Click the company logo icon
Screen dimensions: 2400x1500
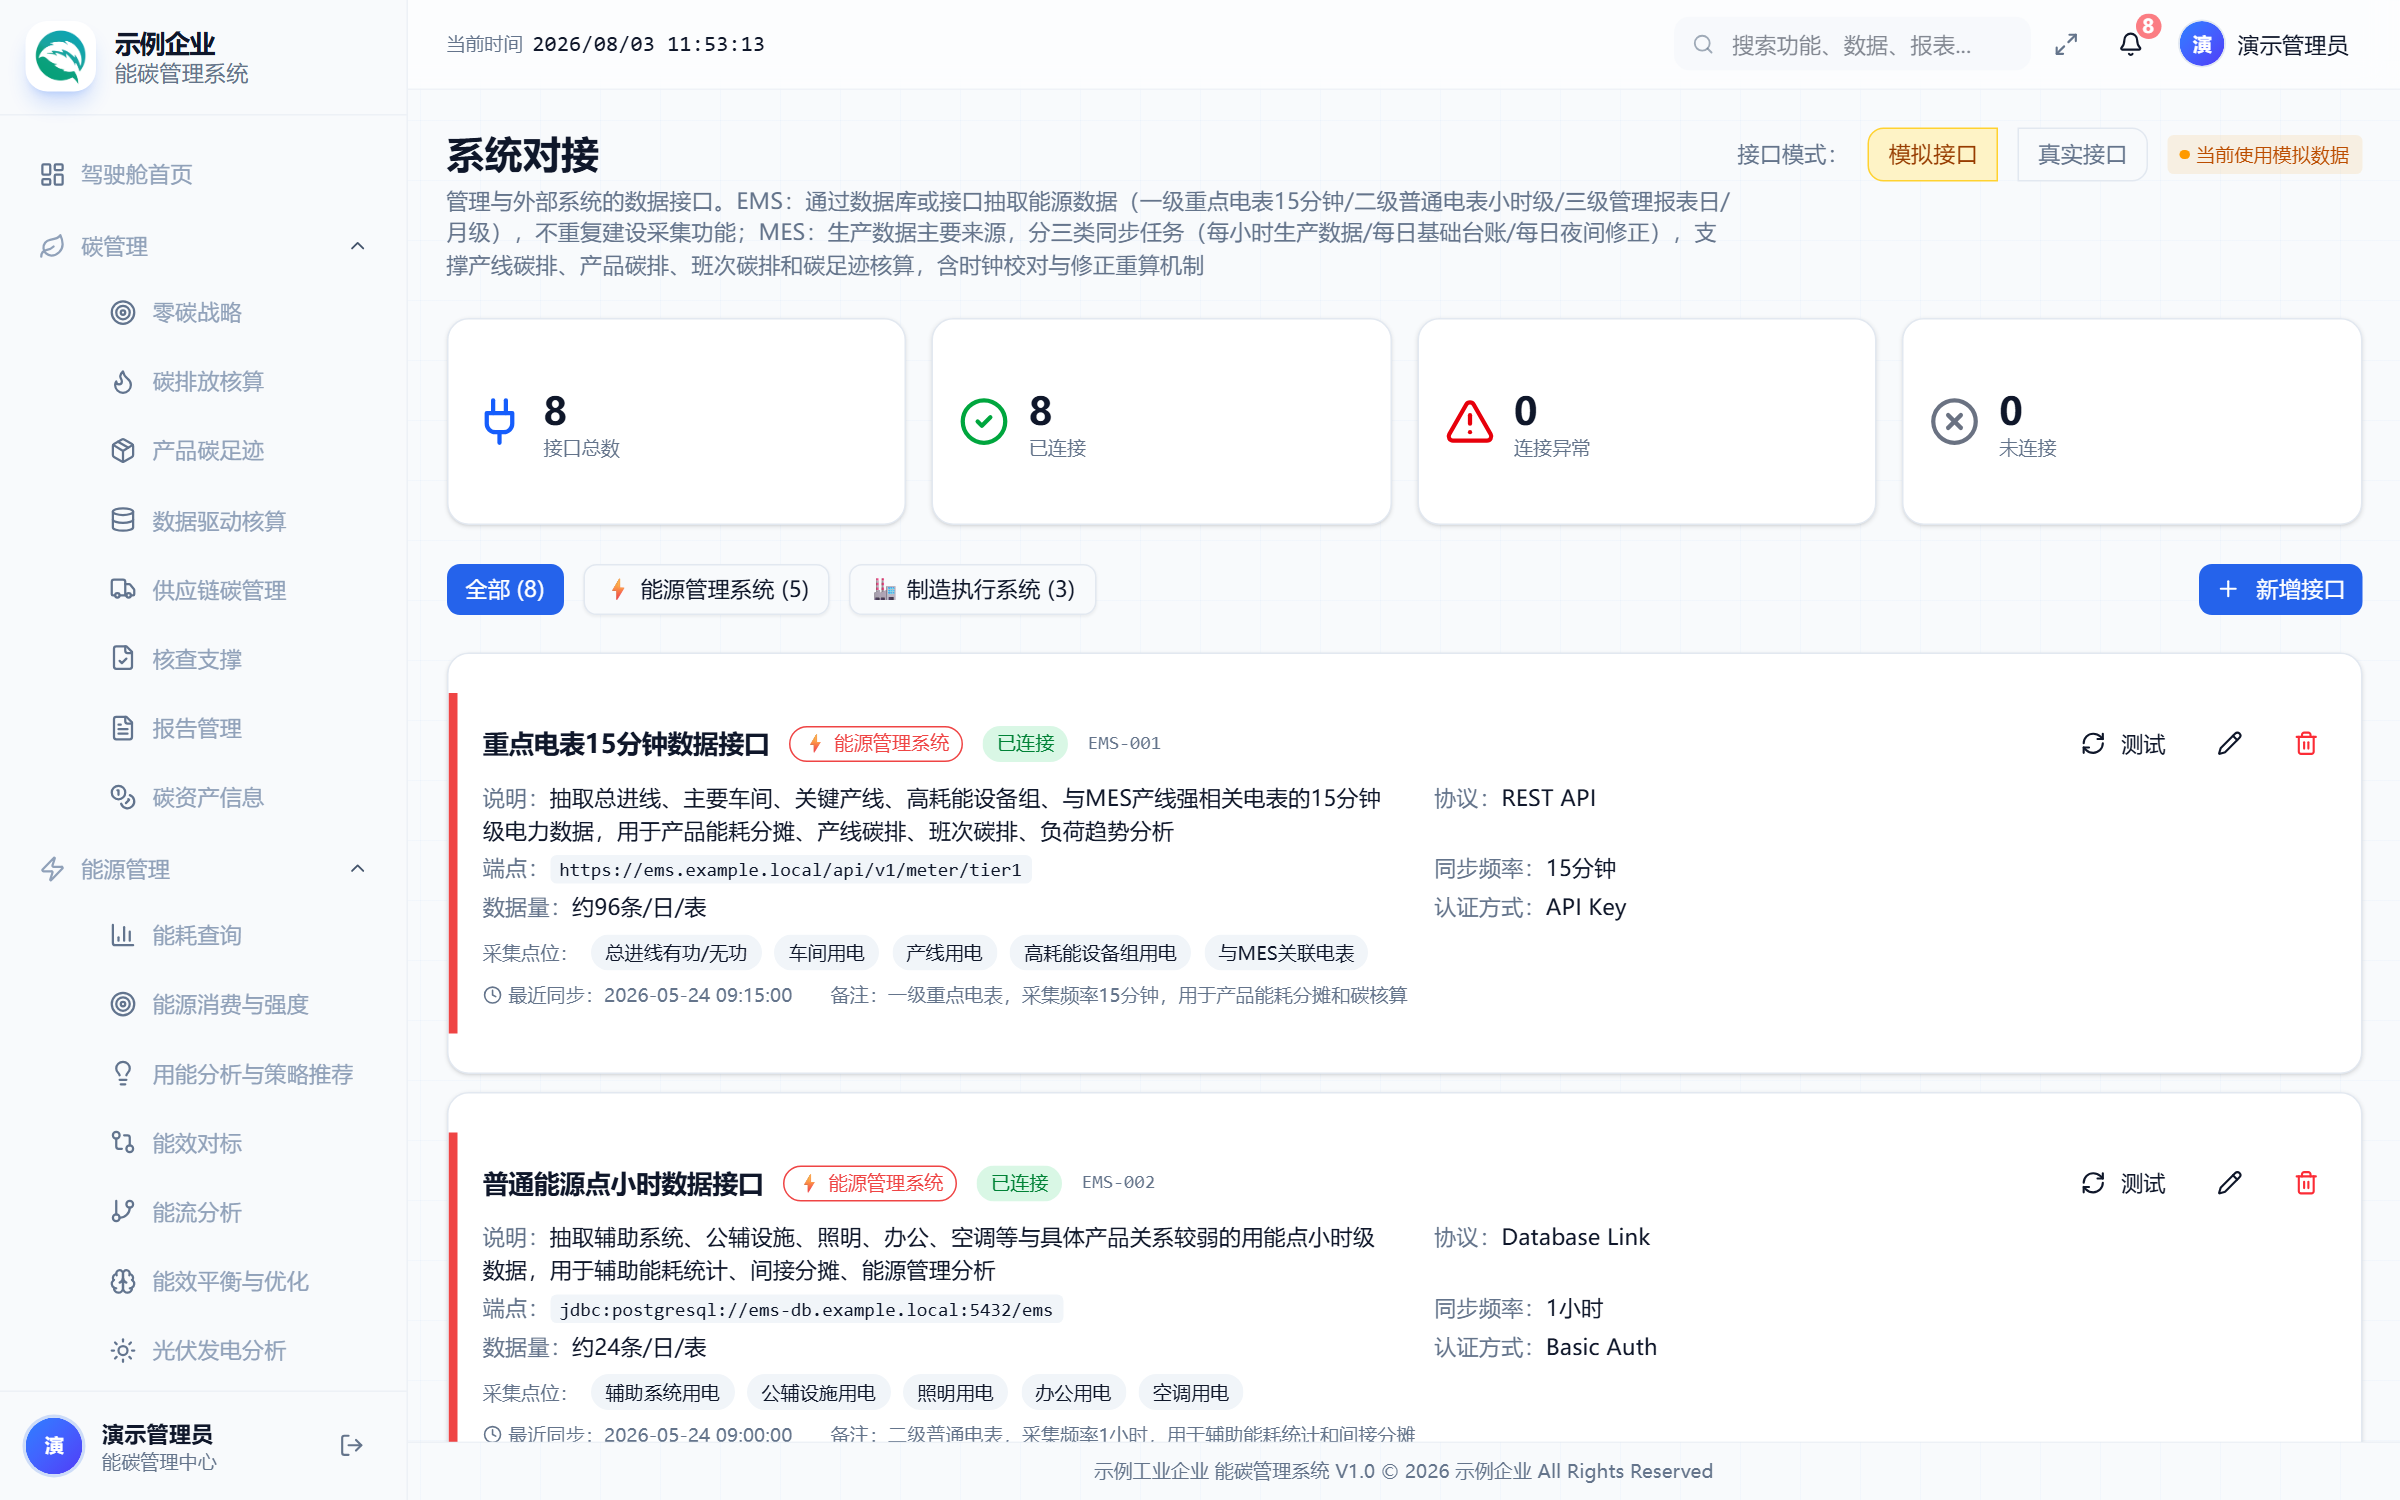click(x=60, y=56)
